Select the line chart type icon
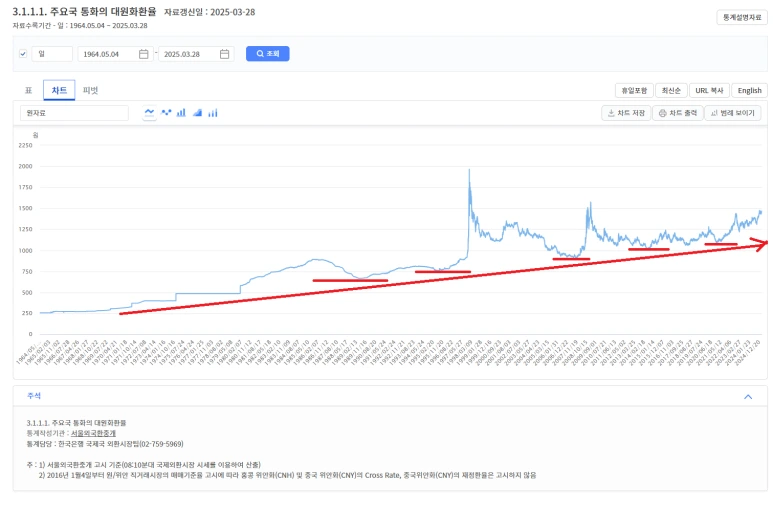The height and width of the screenshot is (531, 773). [149, 113]
